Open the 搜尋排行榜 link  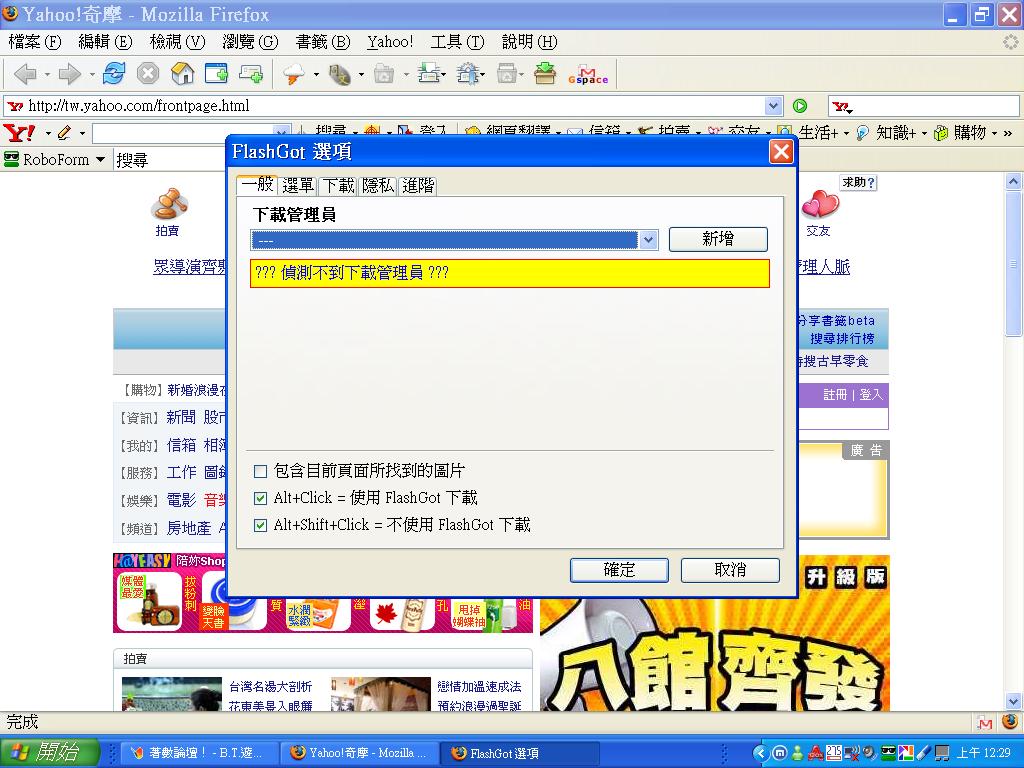tap(842, 339)
